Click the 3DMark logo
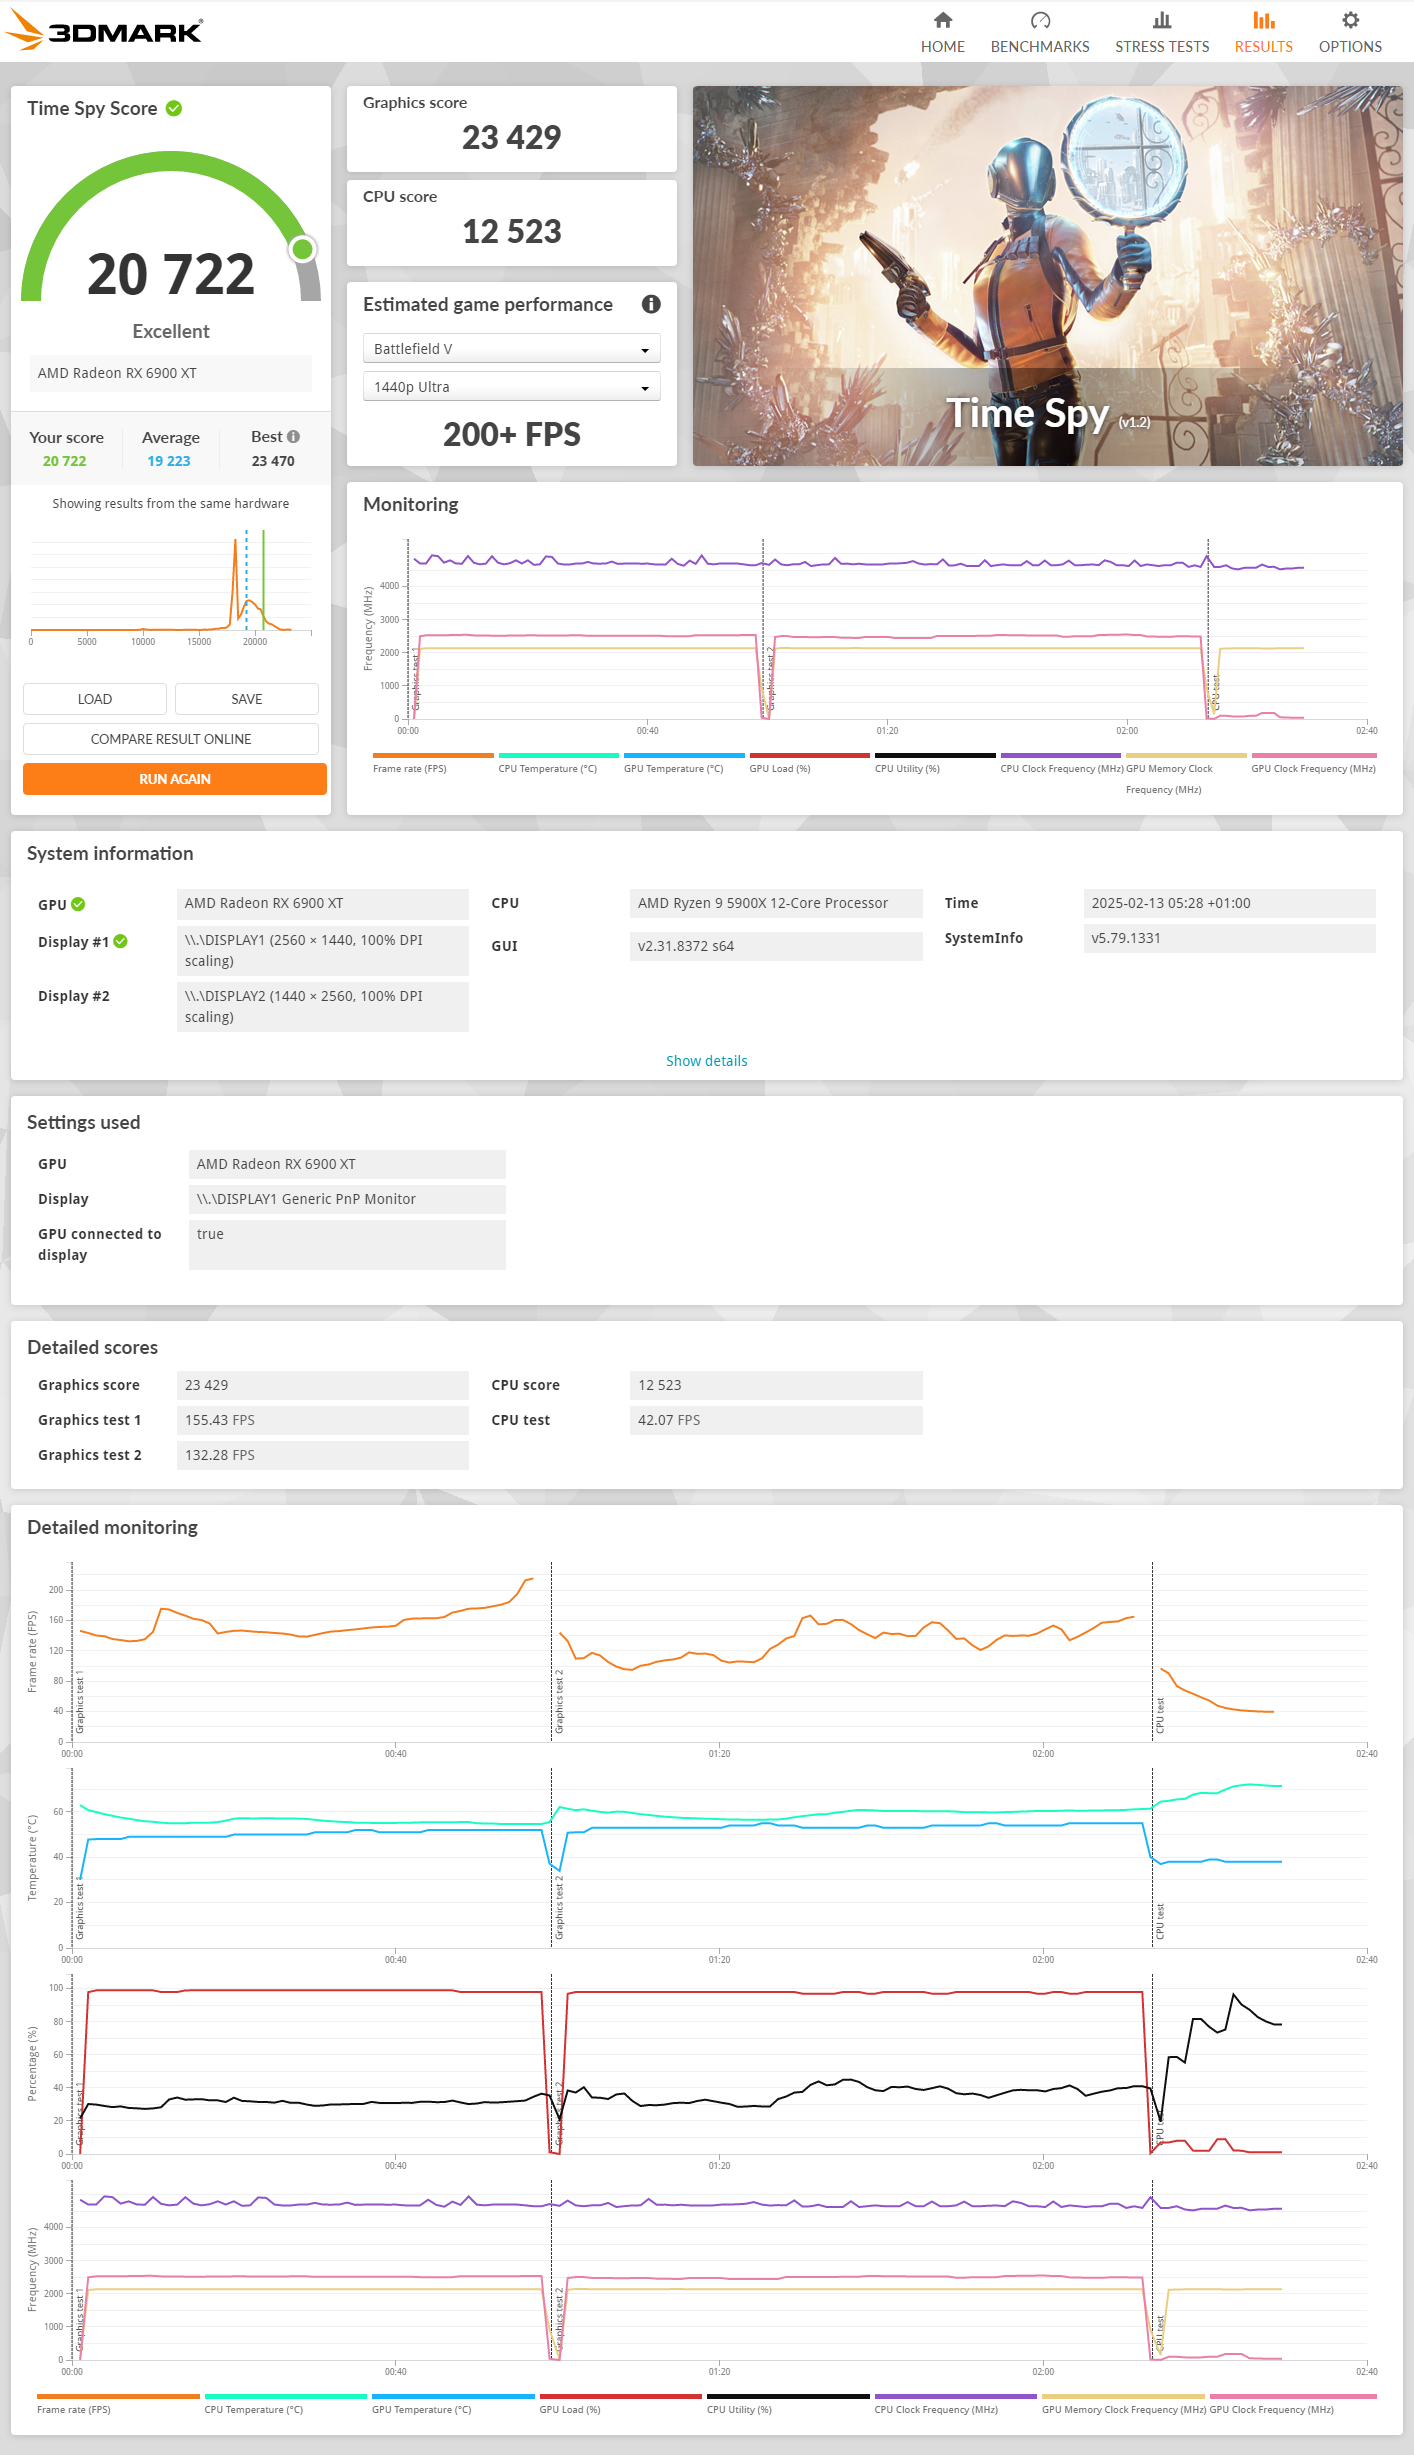Image resolution: width=1414 pixels, height=2455 pixels. tap(104, 30)
